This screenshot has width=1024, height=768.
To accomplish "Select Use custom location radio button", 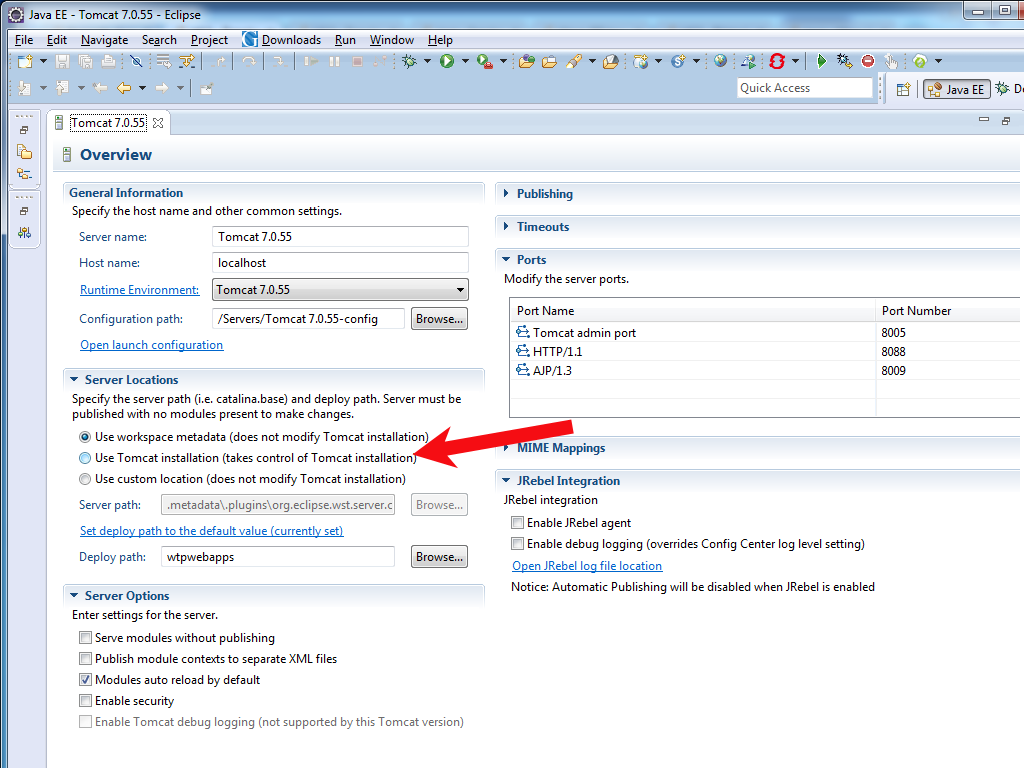I will click(x=85, y=479).
